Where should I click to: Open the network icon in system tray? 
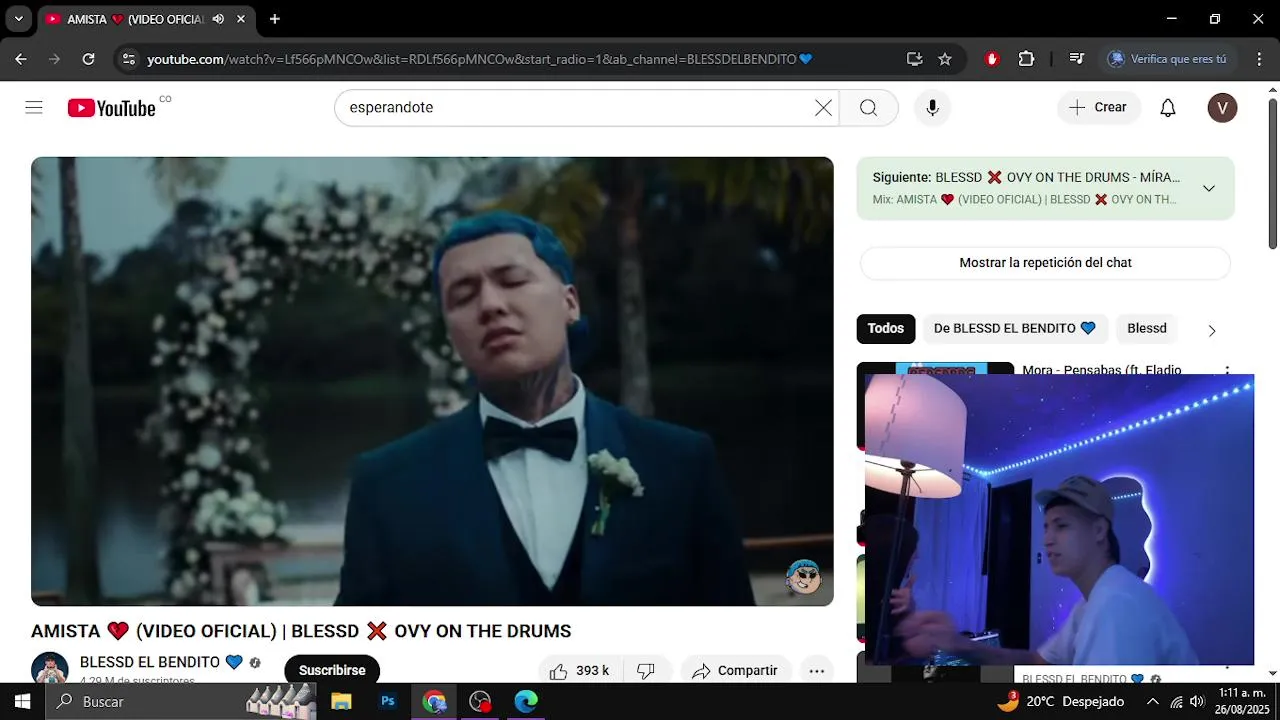coord(1176,701)
